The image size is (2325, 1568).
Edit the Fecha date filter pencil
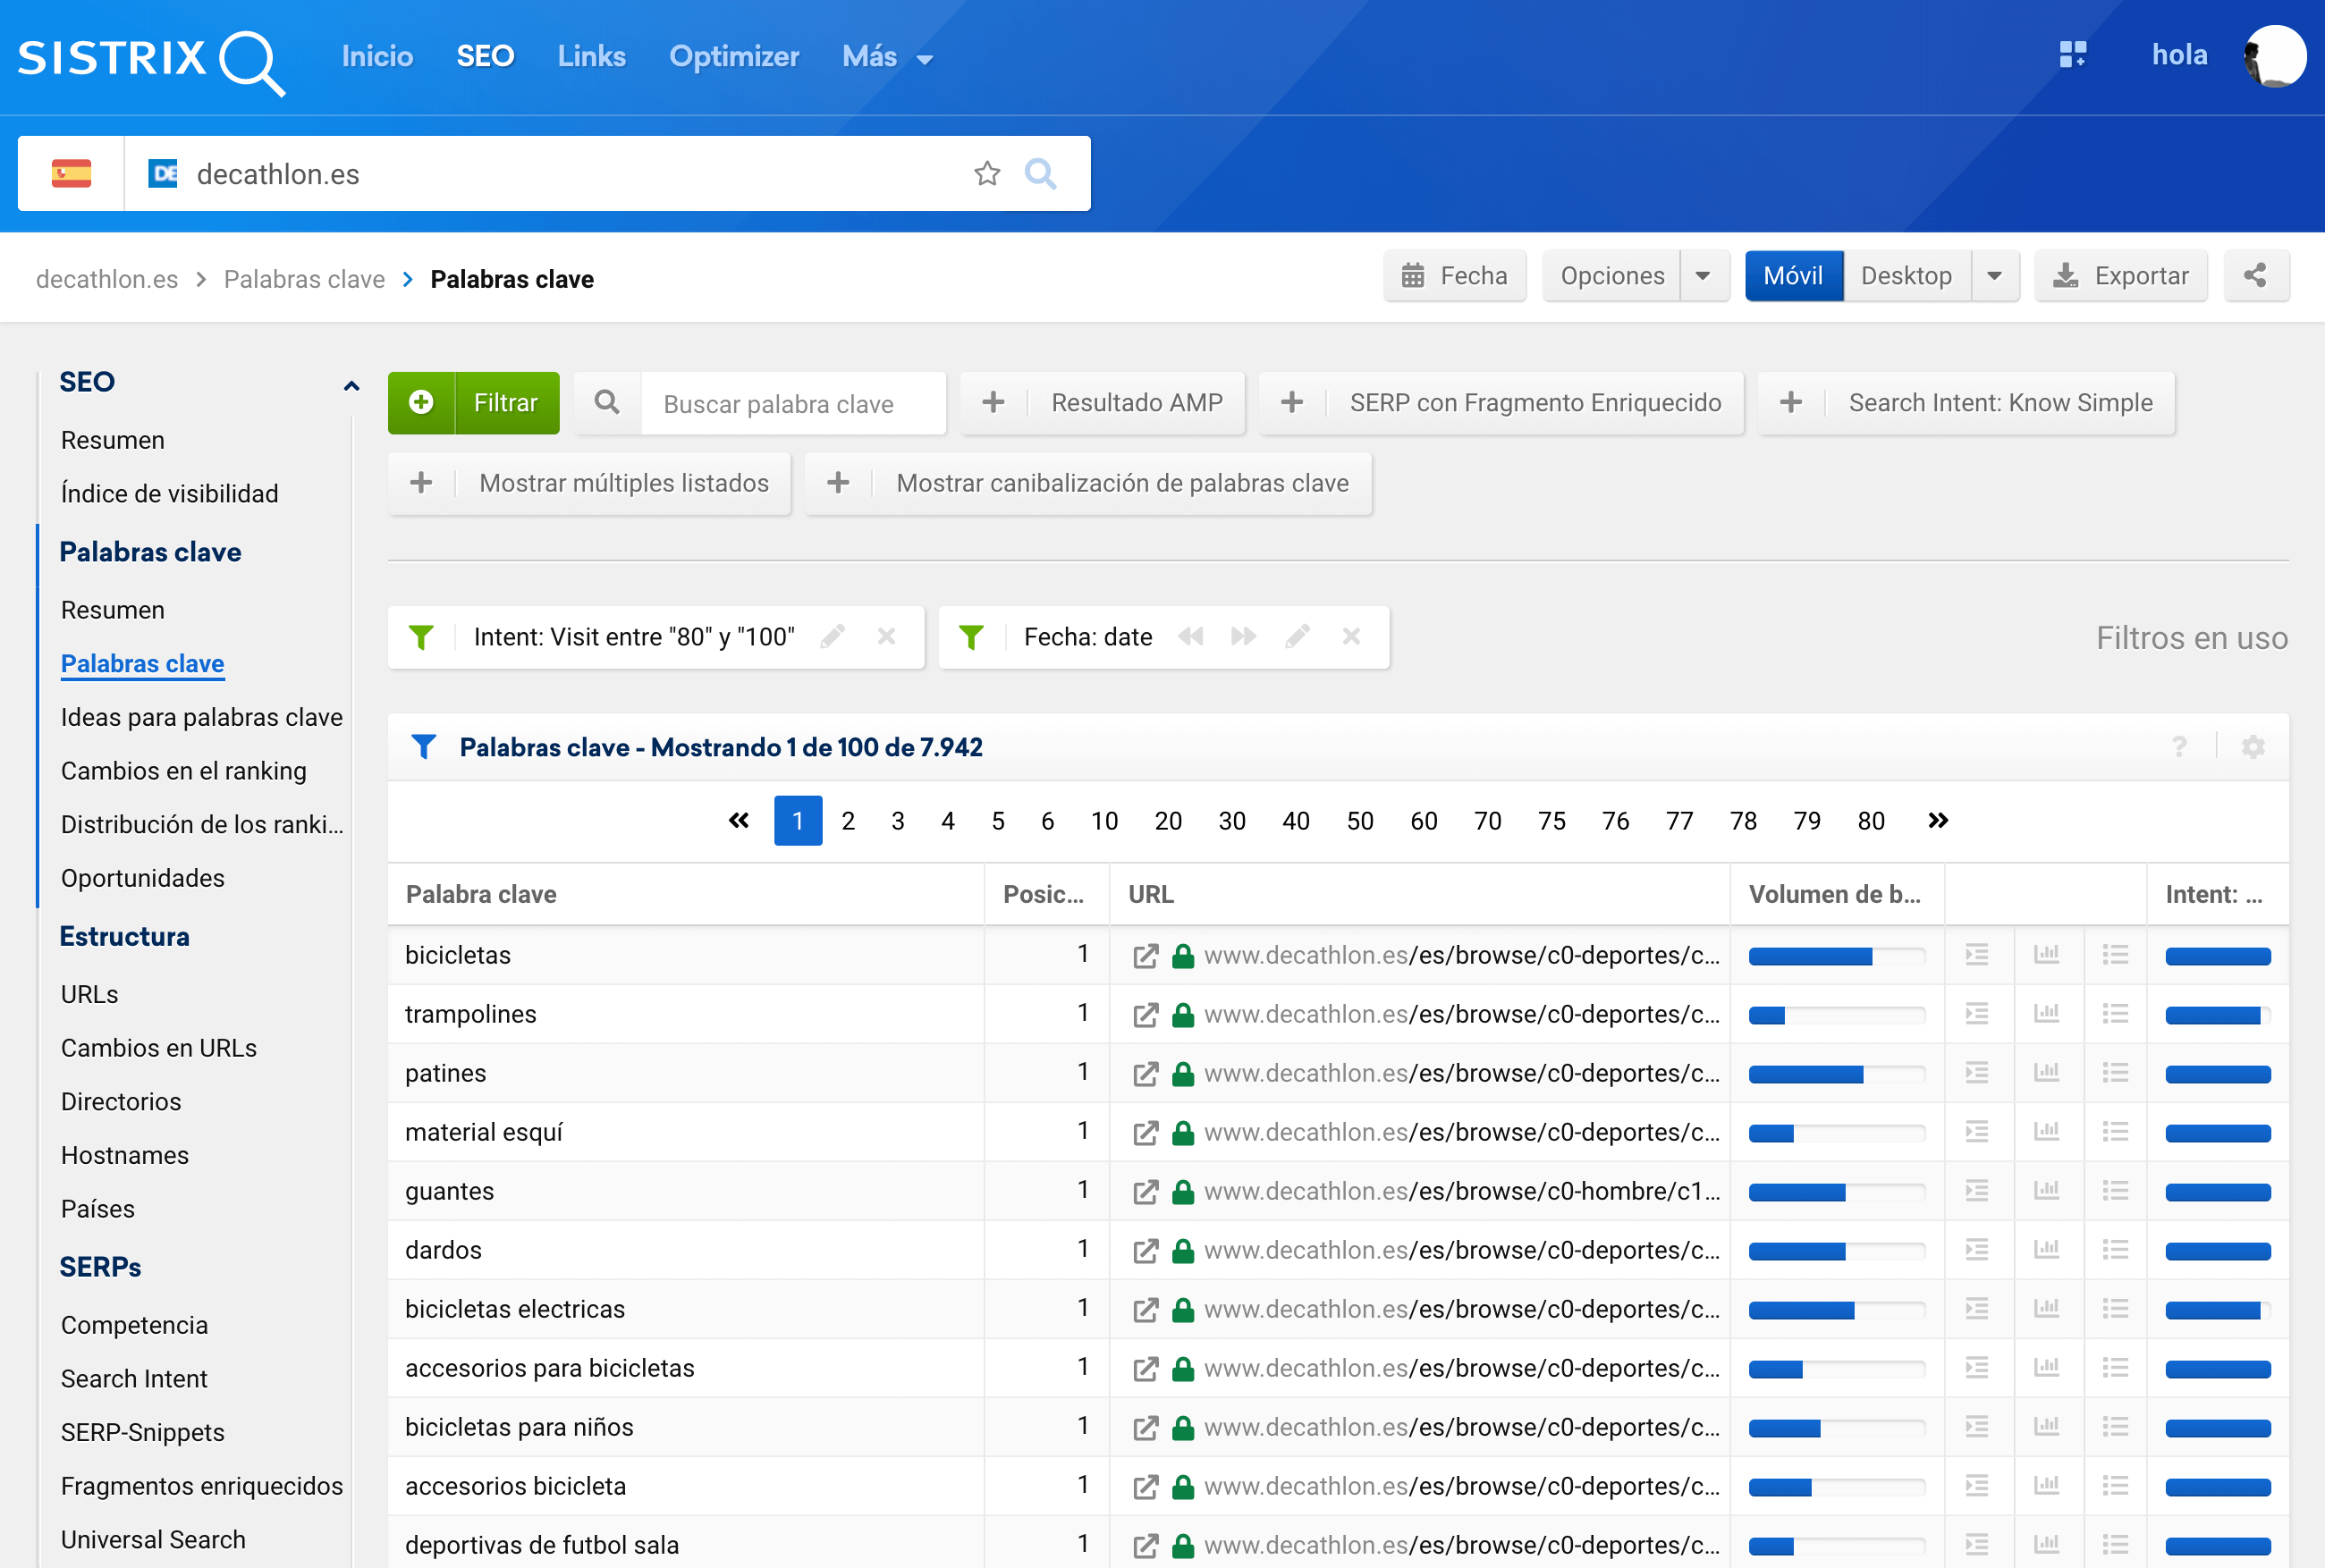pos(1298,637)
